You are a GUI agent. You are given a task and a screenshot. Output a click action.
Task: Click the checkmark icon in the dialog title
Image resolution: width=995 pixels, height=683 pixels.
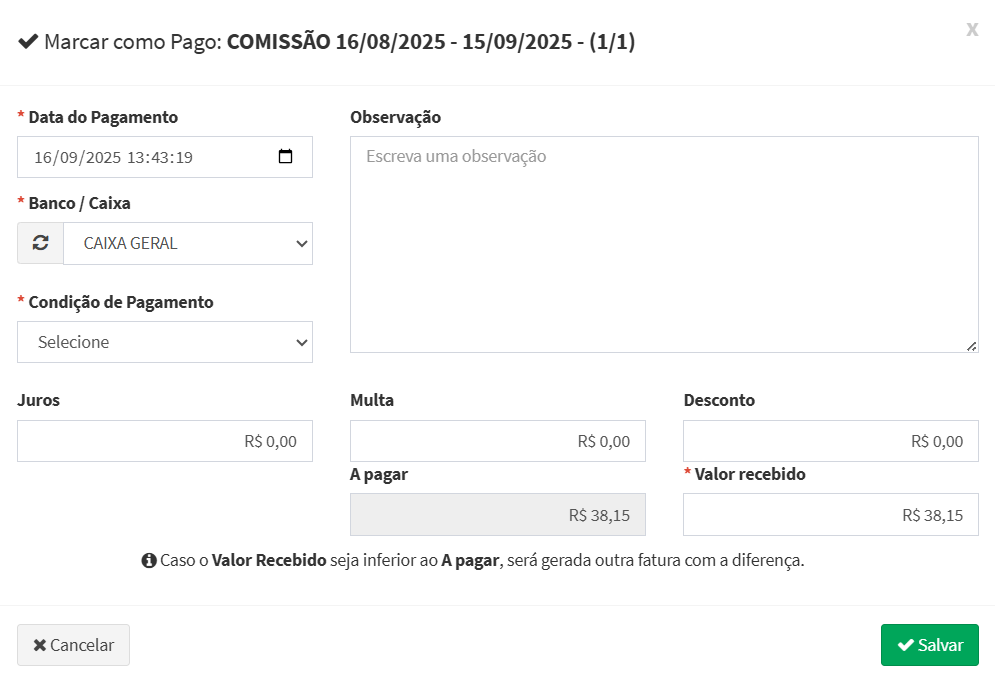click(28, 42)
